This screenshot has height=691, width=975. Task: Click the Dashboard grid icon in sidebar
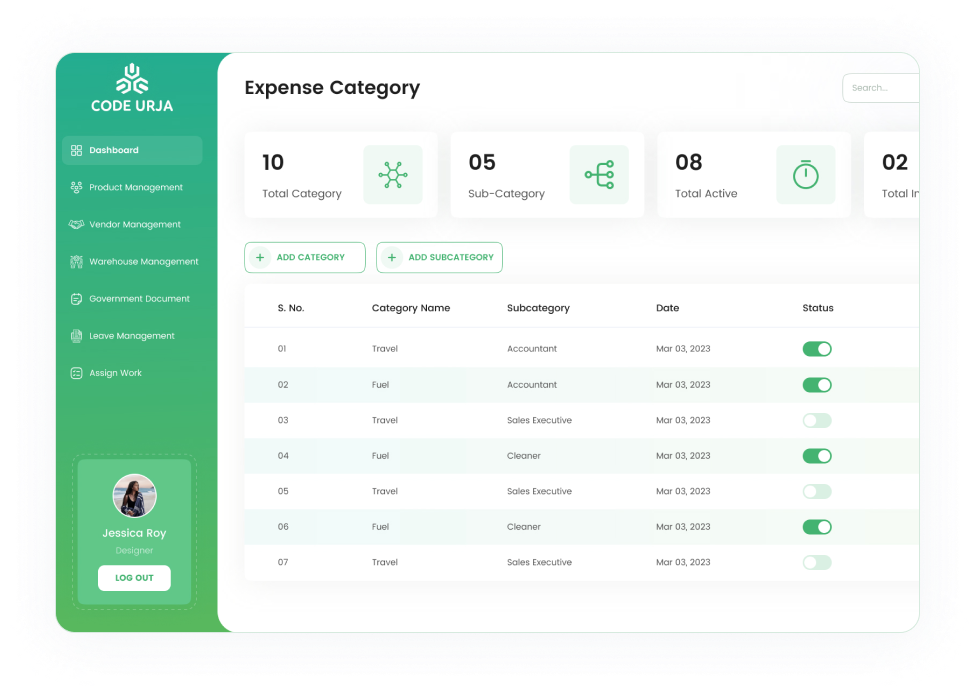pyautogui.click(x=76, y=150)
